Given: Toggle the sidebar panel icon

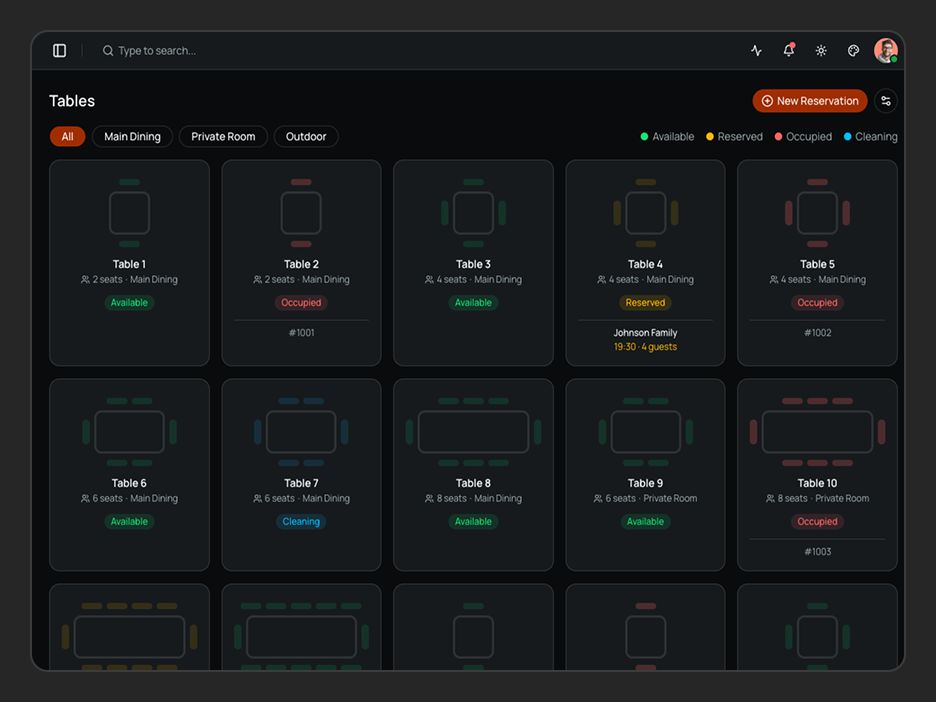Looking at the screenshot, I should pyautogui.click(x=59, y=51).
